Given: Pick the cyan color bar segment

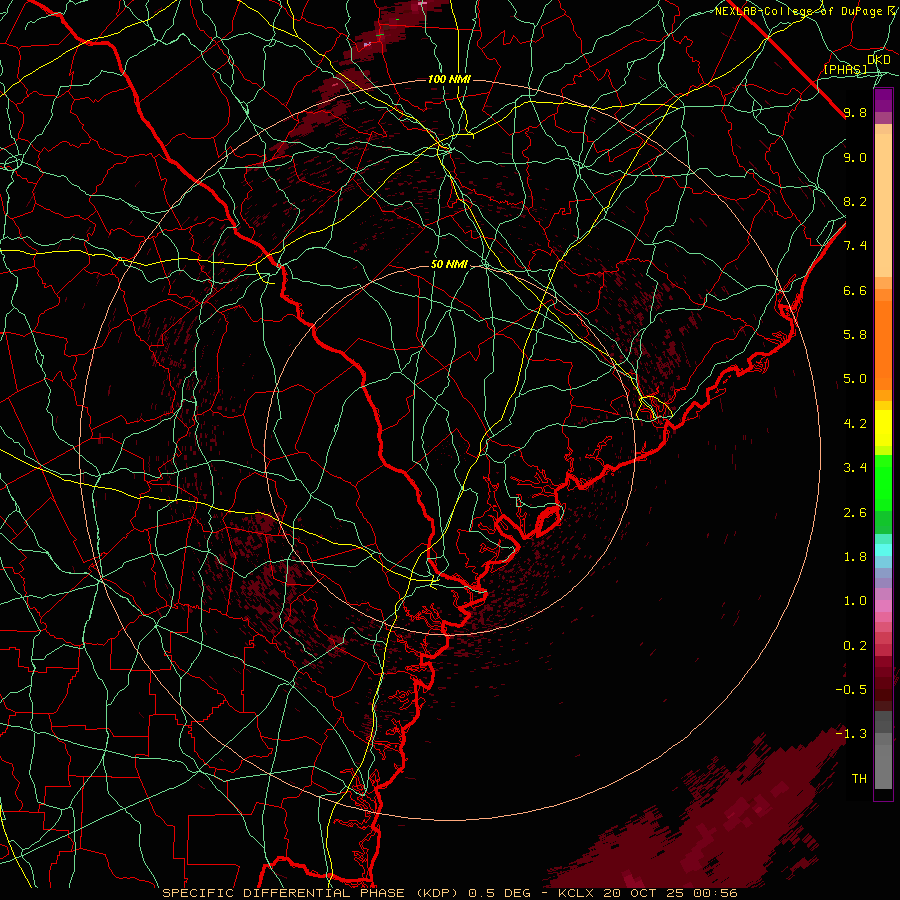Looking at the screenshot, I should (883, 550).
